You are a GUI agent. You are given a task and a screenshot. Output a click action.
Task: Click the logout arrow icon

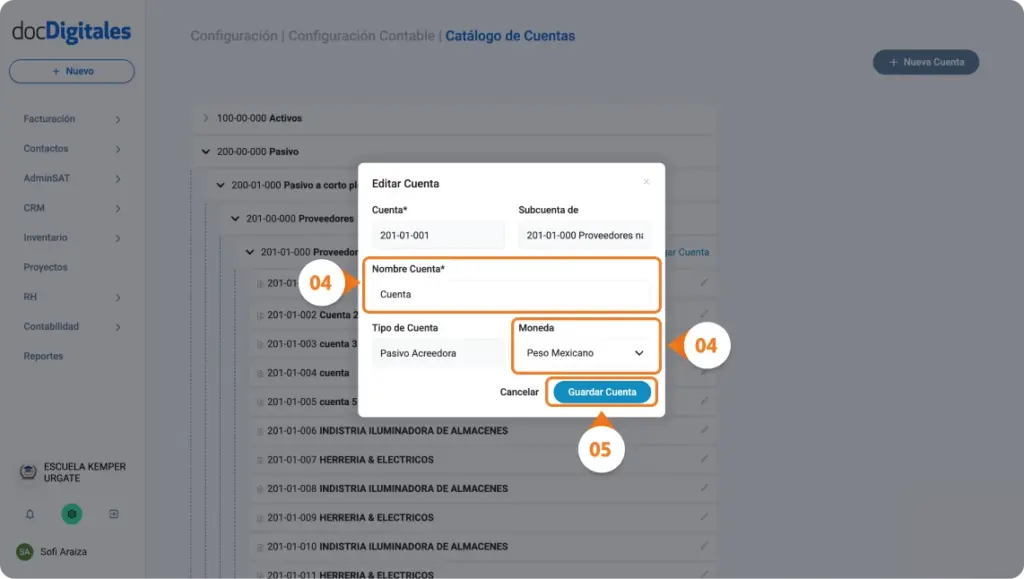[x=114, y=514]
